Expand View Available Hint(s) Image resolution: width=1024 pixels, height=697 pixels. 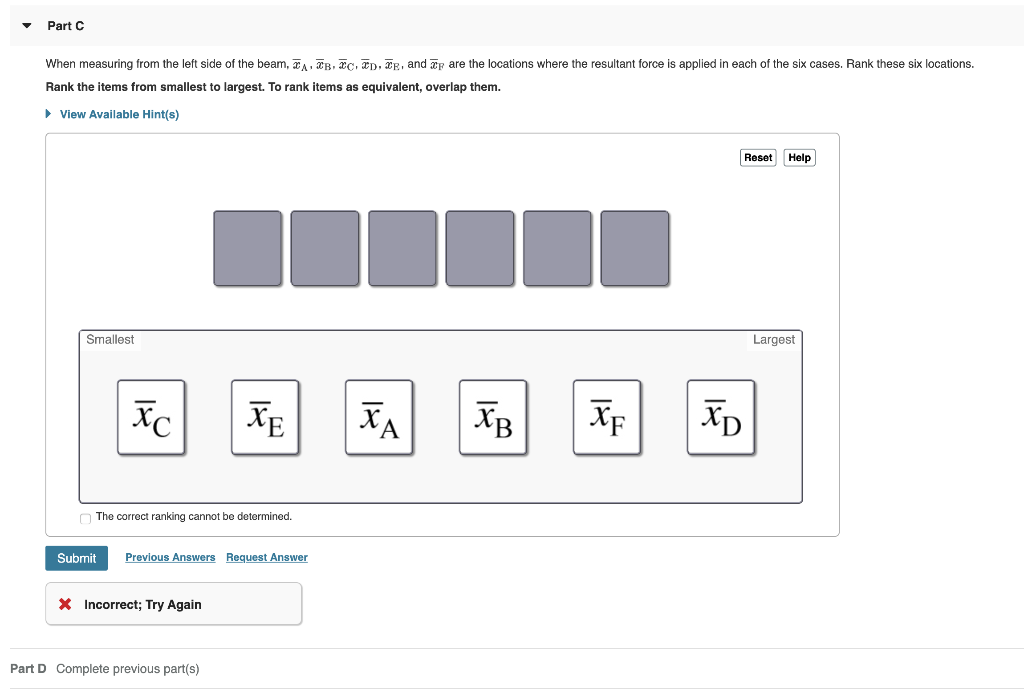click(111, 113)
